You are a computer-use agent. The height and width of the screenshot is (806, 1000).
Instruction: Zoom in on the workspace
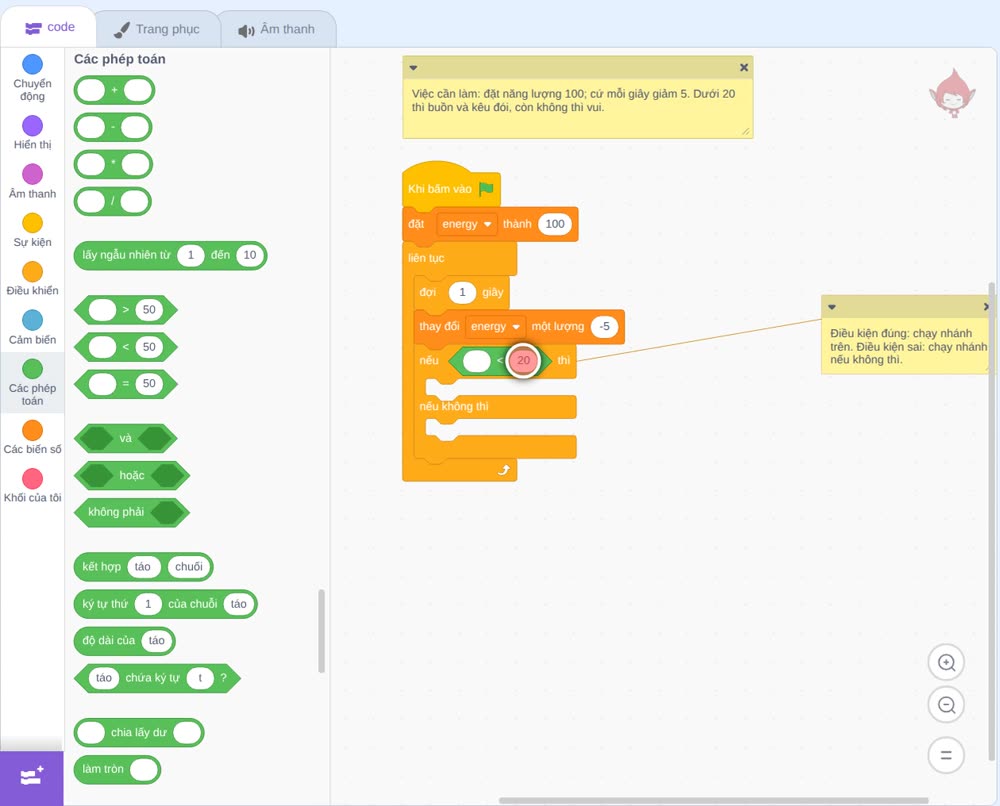tap(946, 663)
